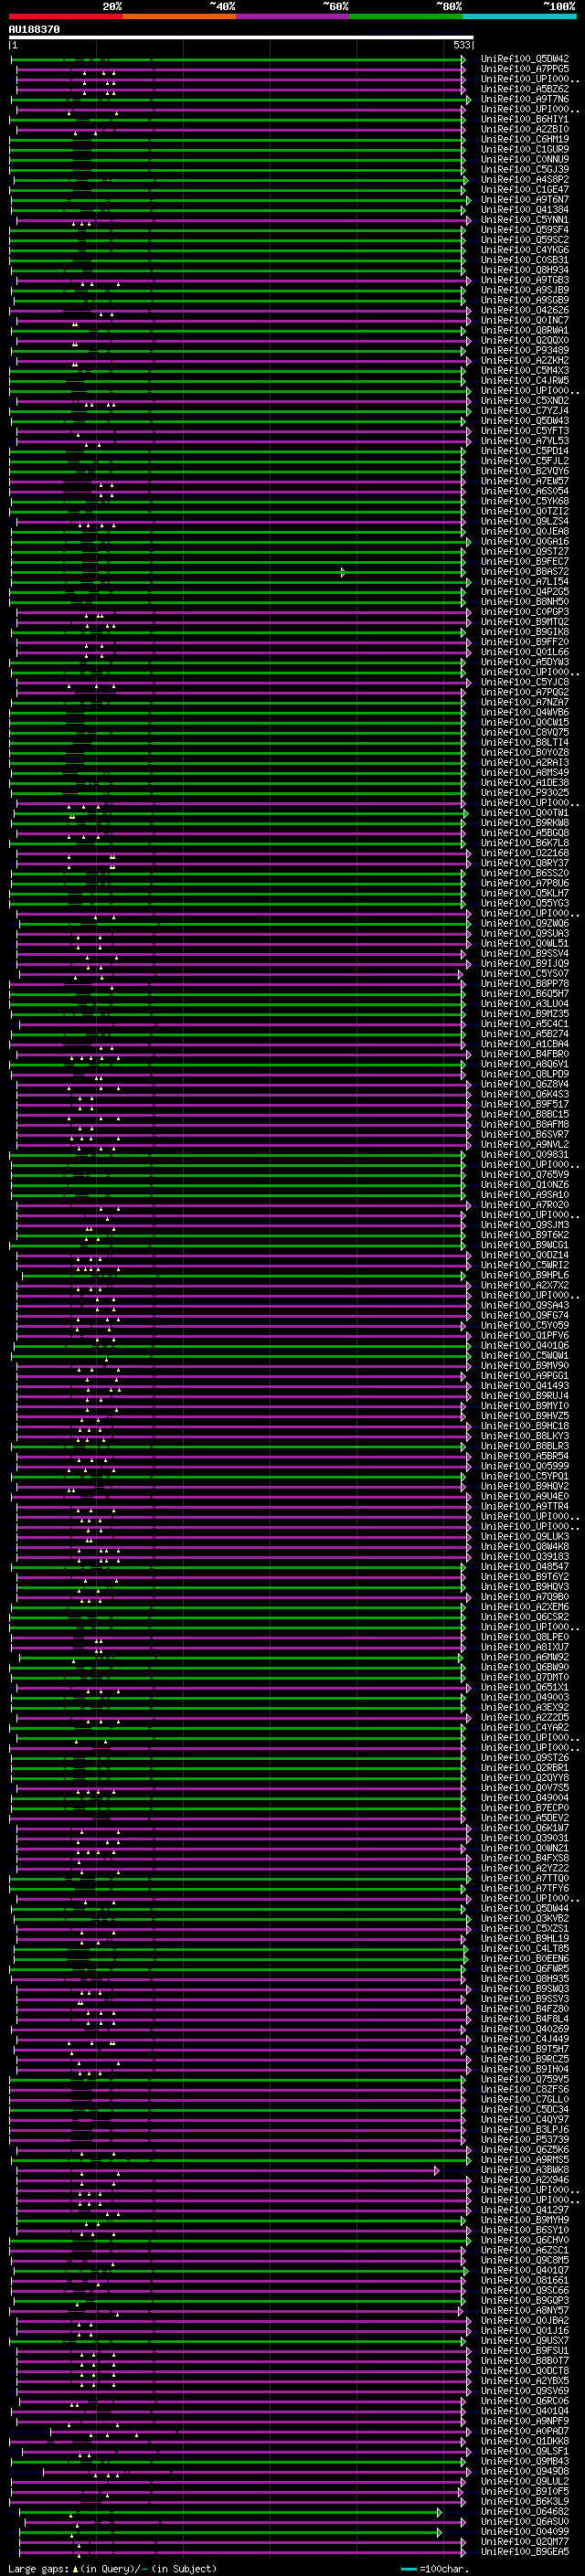
Task: Open hit UniRef100_Q6K4S3
Action: click(x=524, y=1094)
